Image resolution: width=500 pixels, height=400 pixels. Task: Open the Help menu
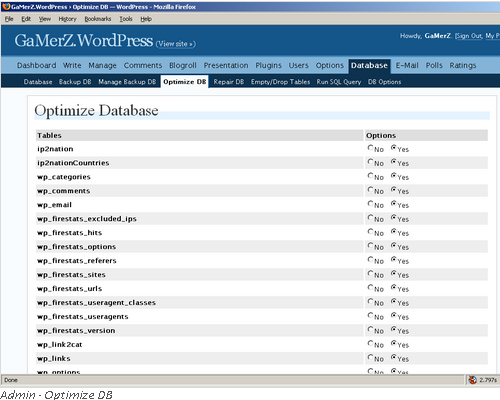[x=146, y=19]
